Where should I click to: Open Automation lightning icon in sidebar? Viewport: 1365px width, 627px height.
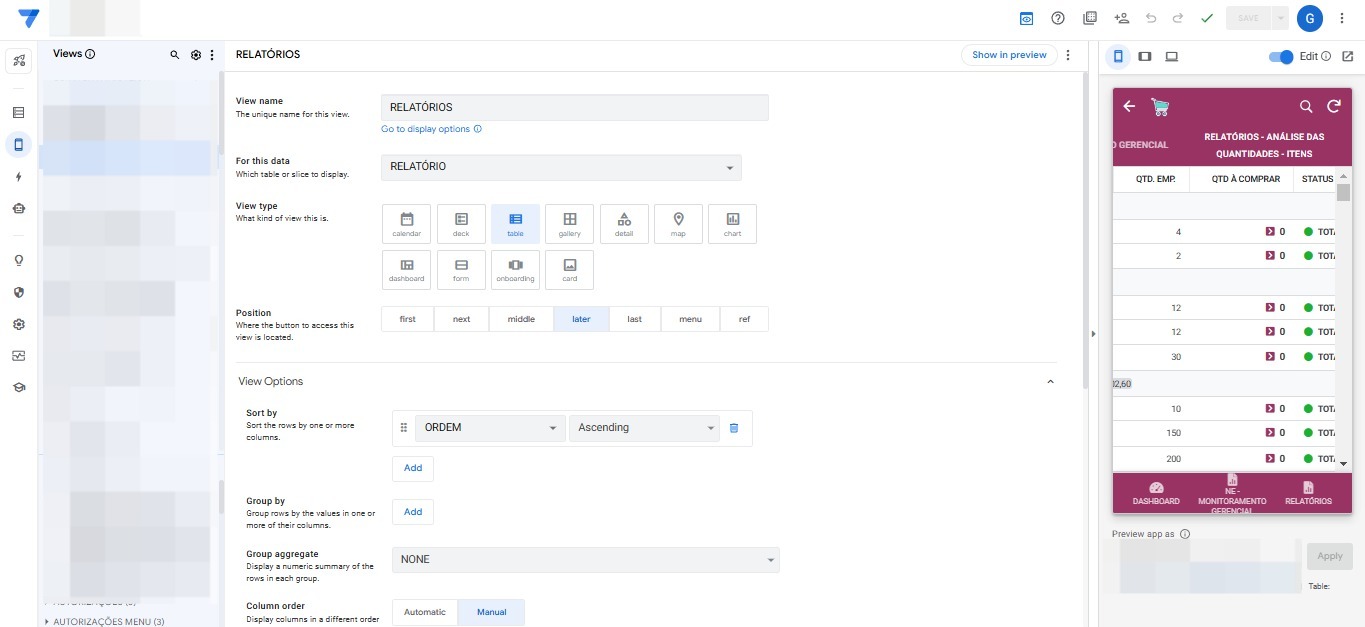[x=18, y=177]
